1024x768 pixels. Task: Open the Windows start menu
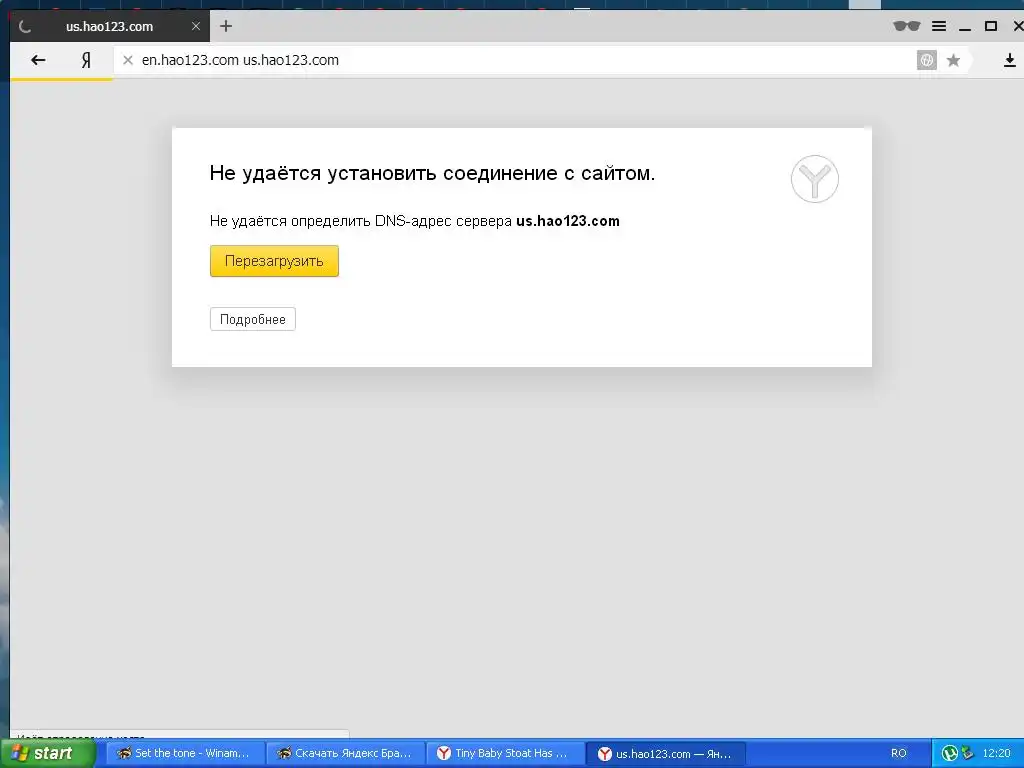[47, 753]
